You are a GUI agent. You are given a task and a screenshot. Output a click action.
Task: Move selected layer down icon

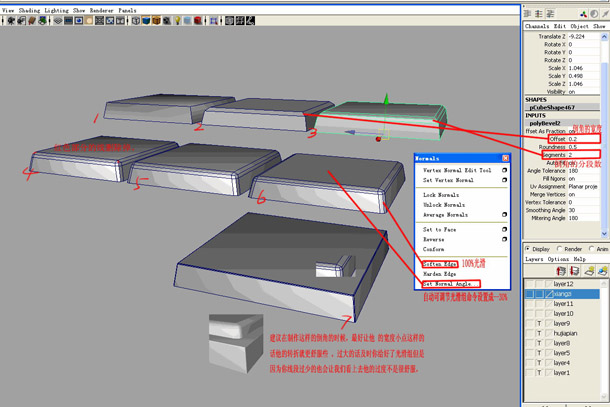point(574,270)
